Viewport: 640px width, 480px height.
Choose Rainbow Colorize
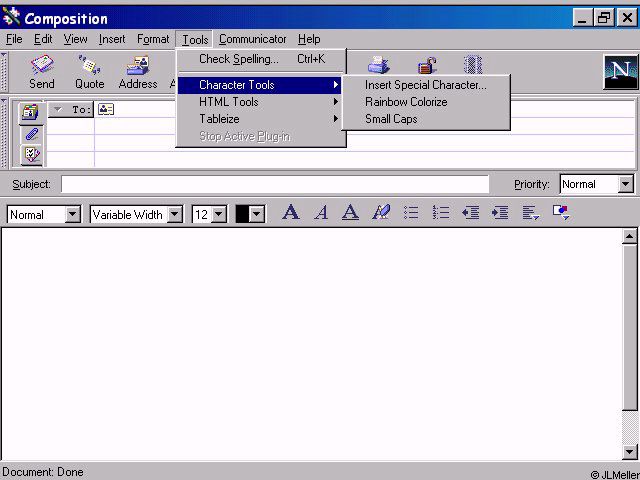426,102
